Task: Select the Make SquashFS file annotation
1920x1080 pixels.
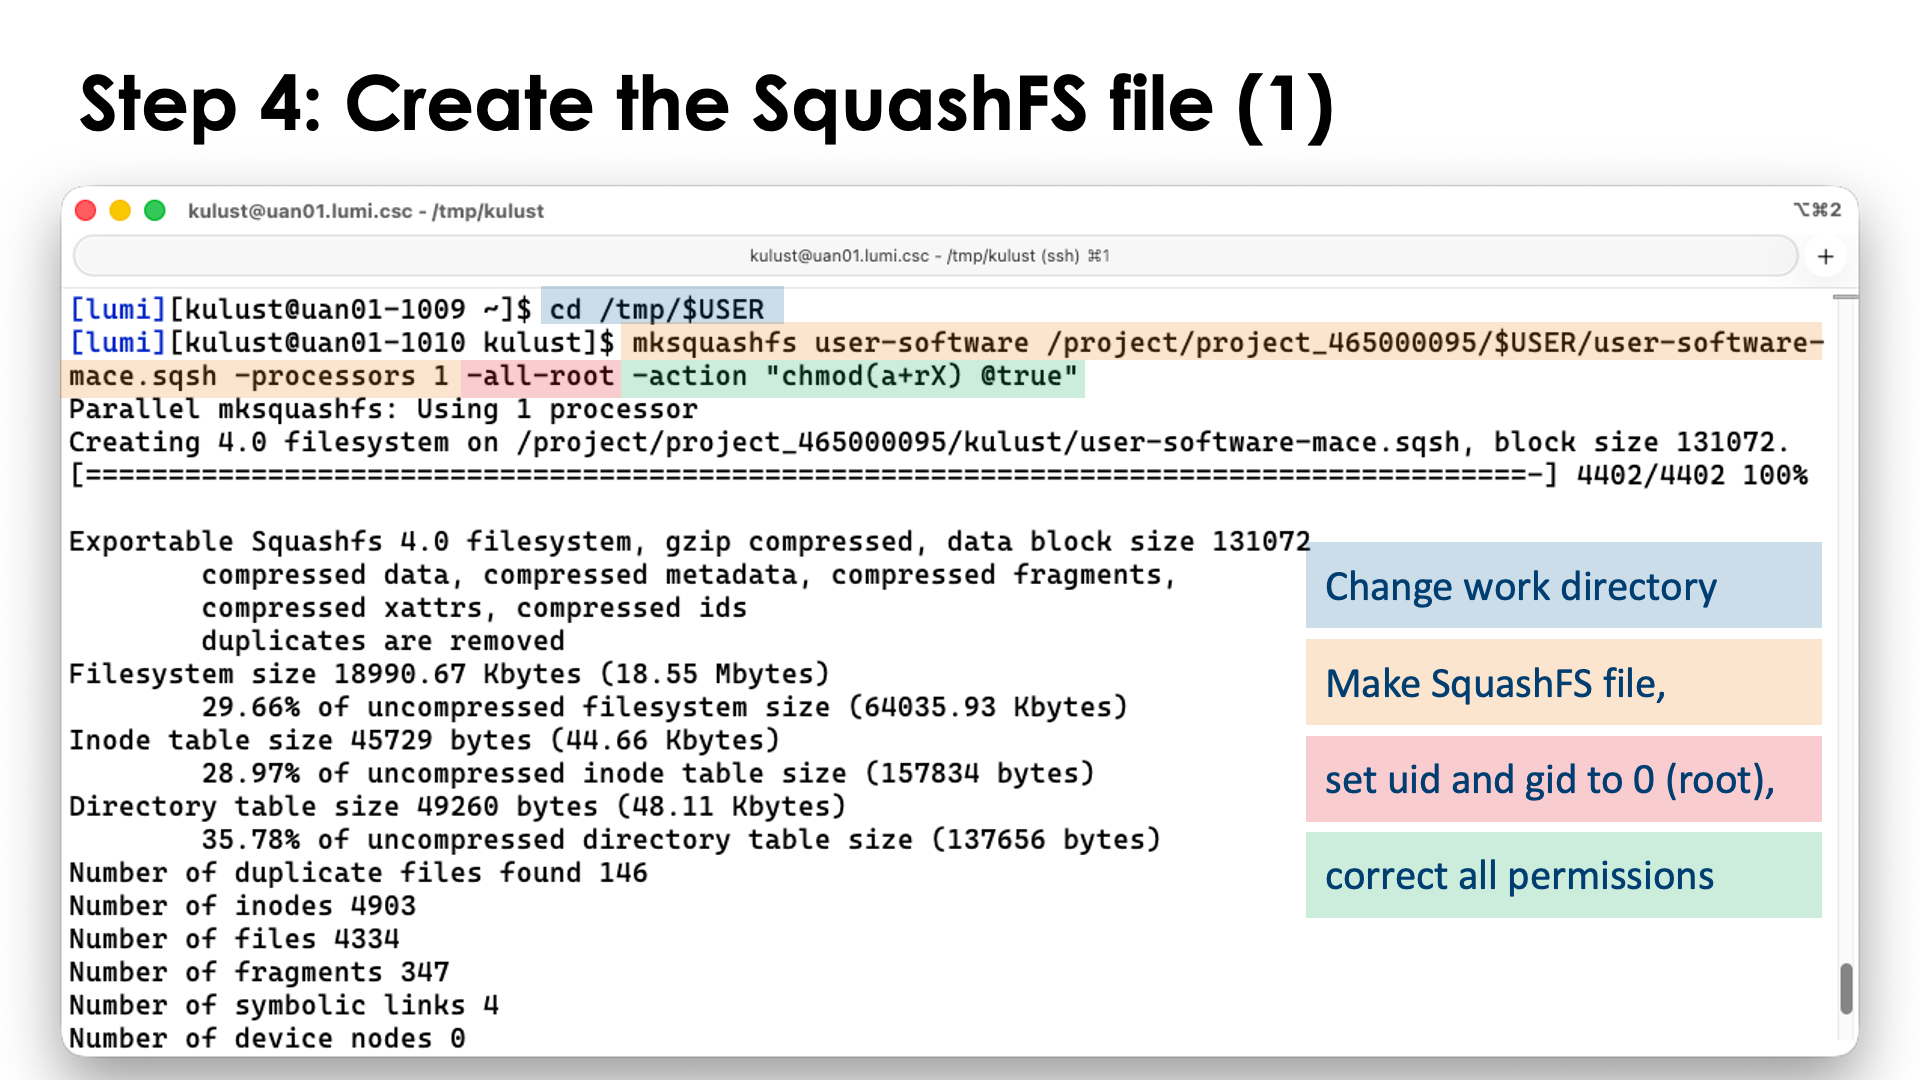Action: [x=1495, y=683]
